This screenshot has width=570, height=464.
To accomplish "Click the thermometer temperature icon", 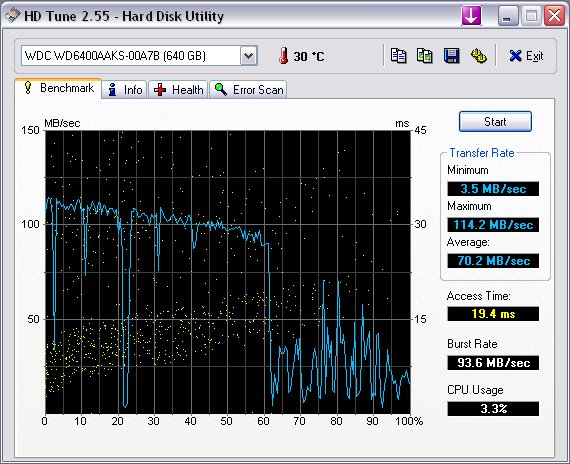I will click(284, 56).
